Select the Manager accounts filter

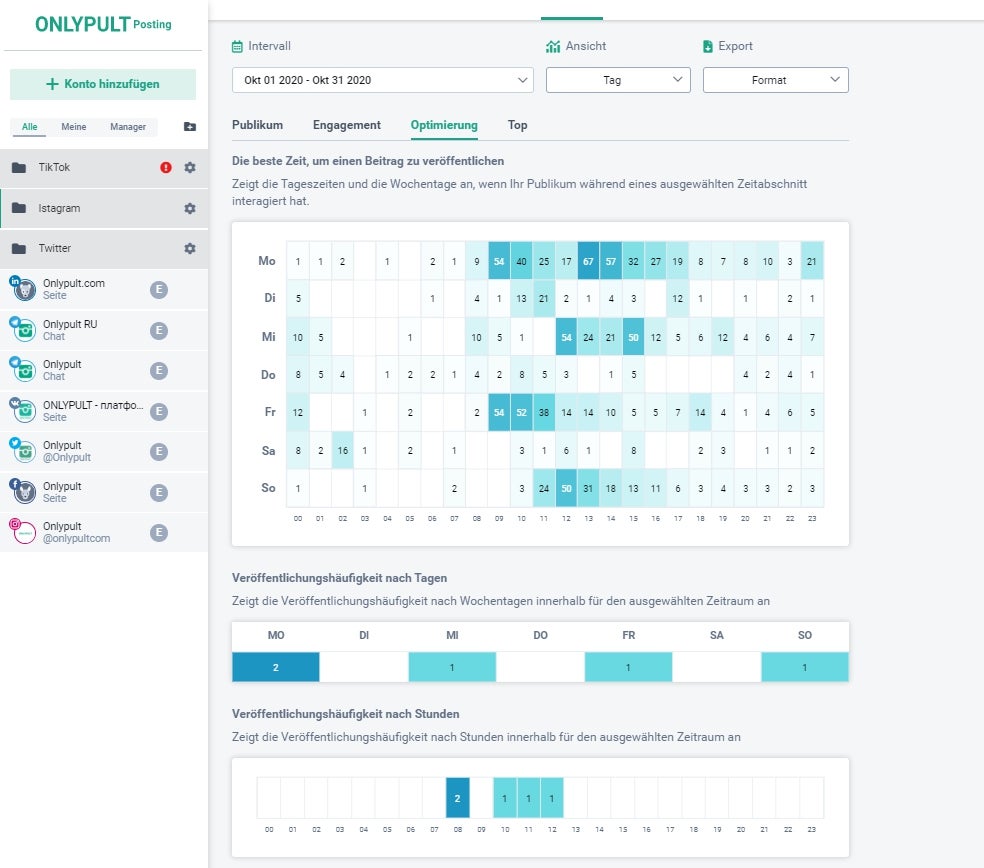(x=128, y=127)
